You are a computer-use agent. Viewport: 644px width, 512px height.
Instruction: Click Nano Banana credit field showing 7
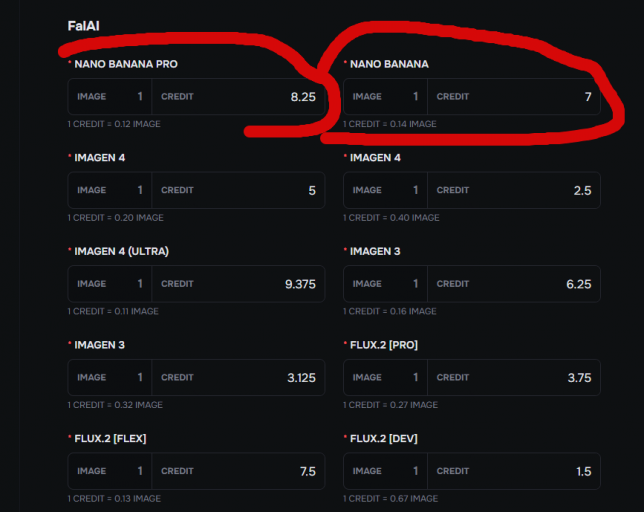click(x=514, y=96)
